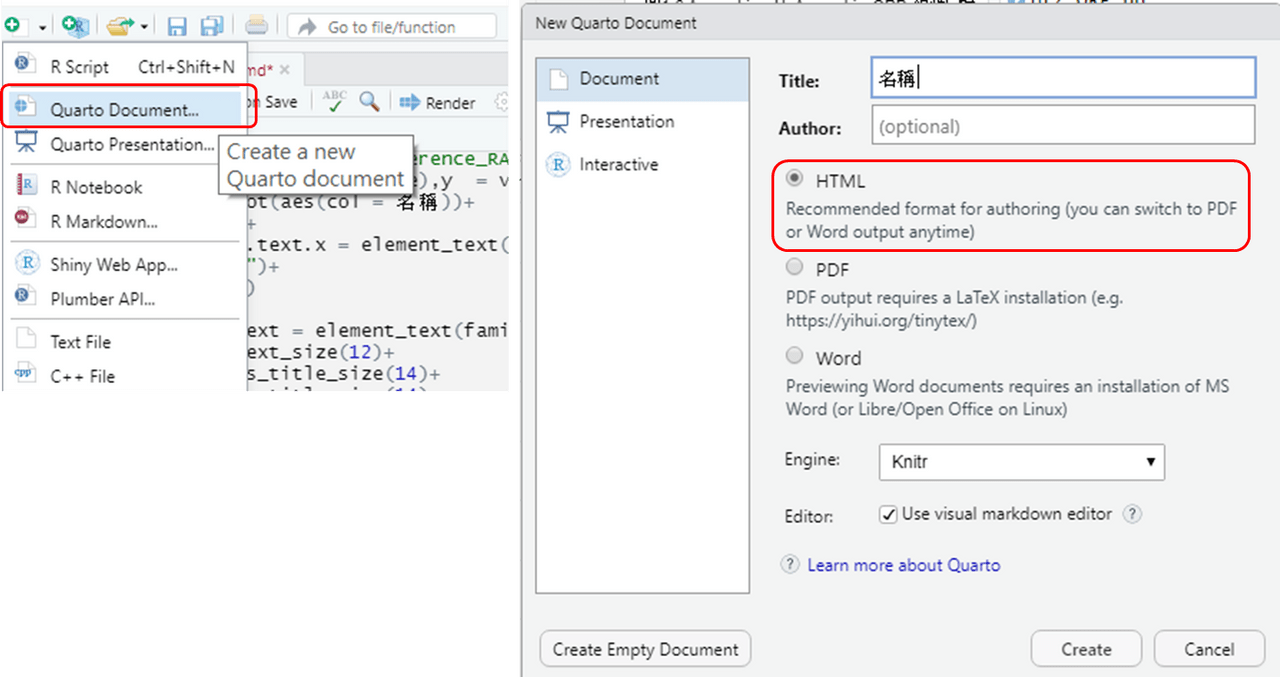
Task: Click the visual markdown editor help icon
Action: (x=1131, y=514)
